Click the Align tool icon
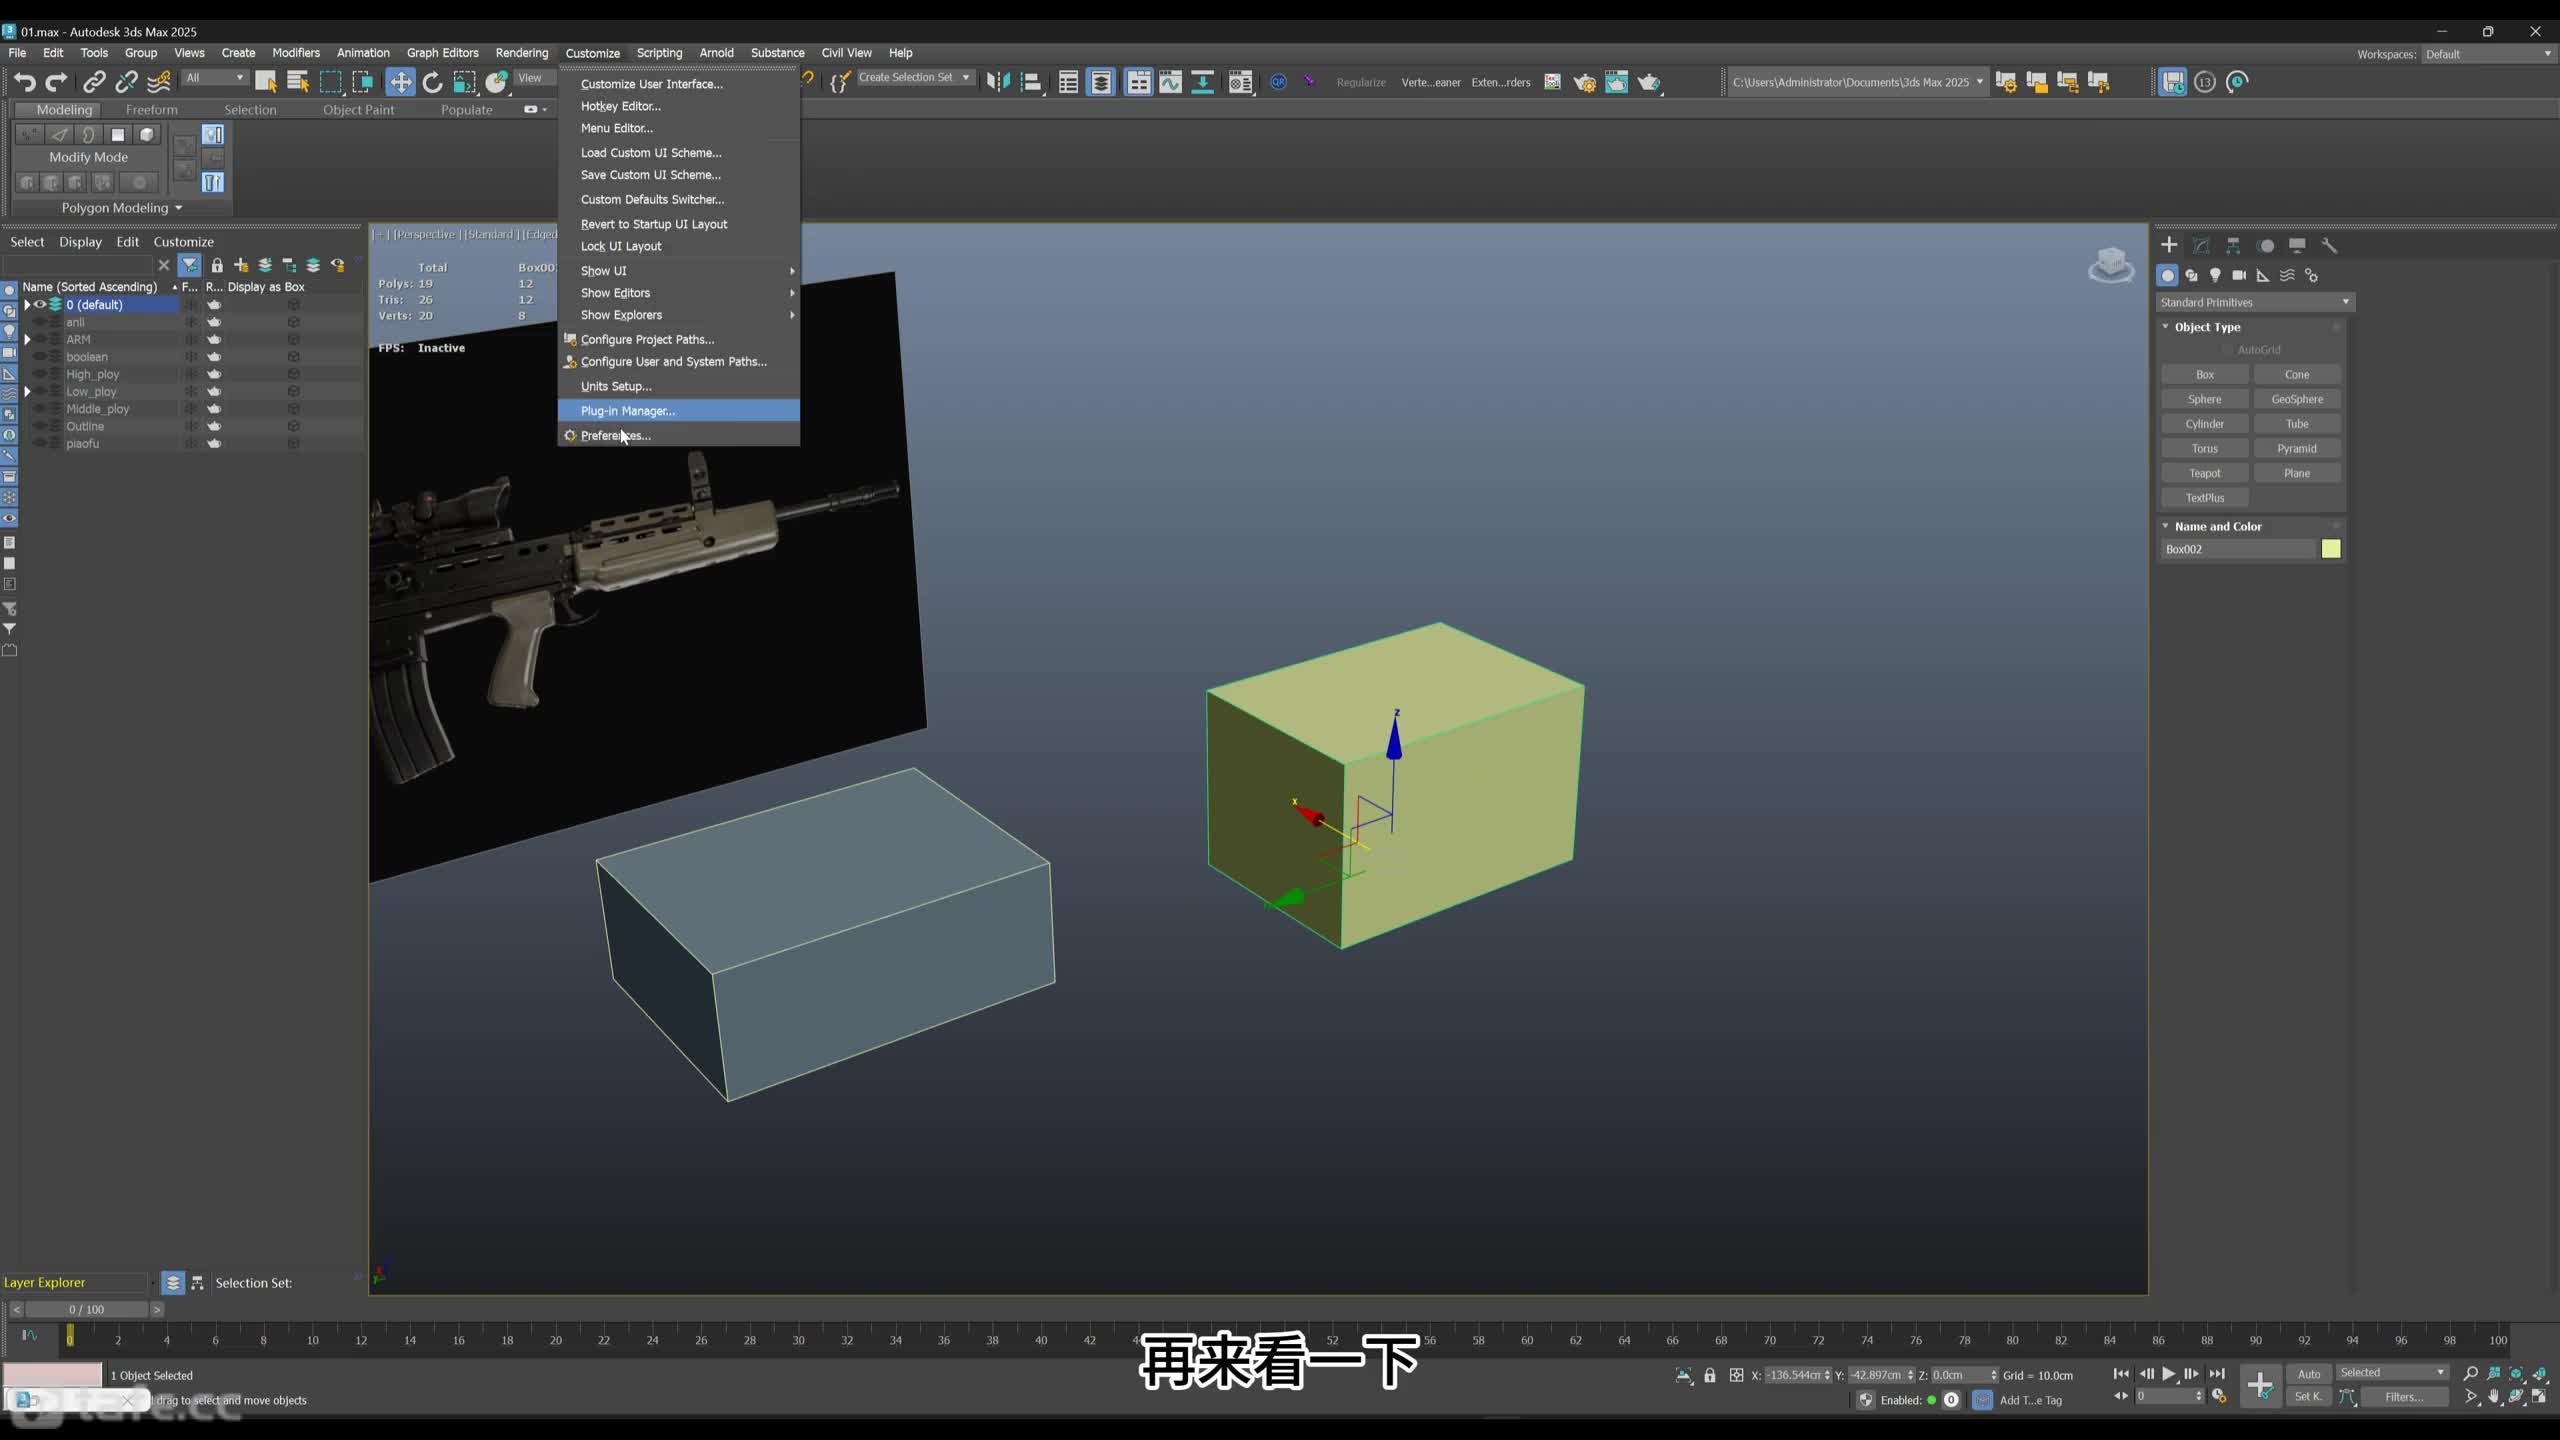The height and width of the screenshot is (1440, 2560). (x=1031, y=82)
